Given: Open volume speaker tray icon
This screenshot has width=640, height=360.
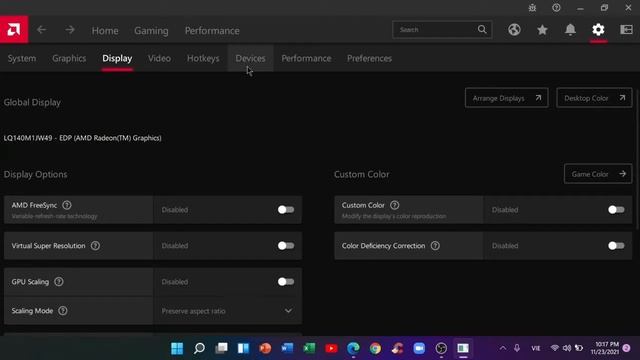Looking at the screenshot, I should (x=567, y=348).
